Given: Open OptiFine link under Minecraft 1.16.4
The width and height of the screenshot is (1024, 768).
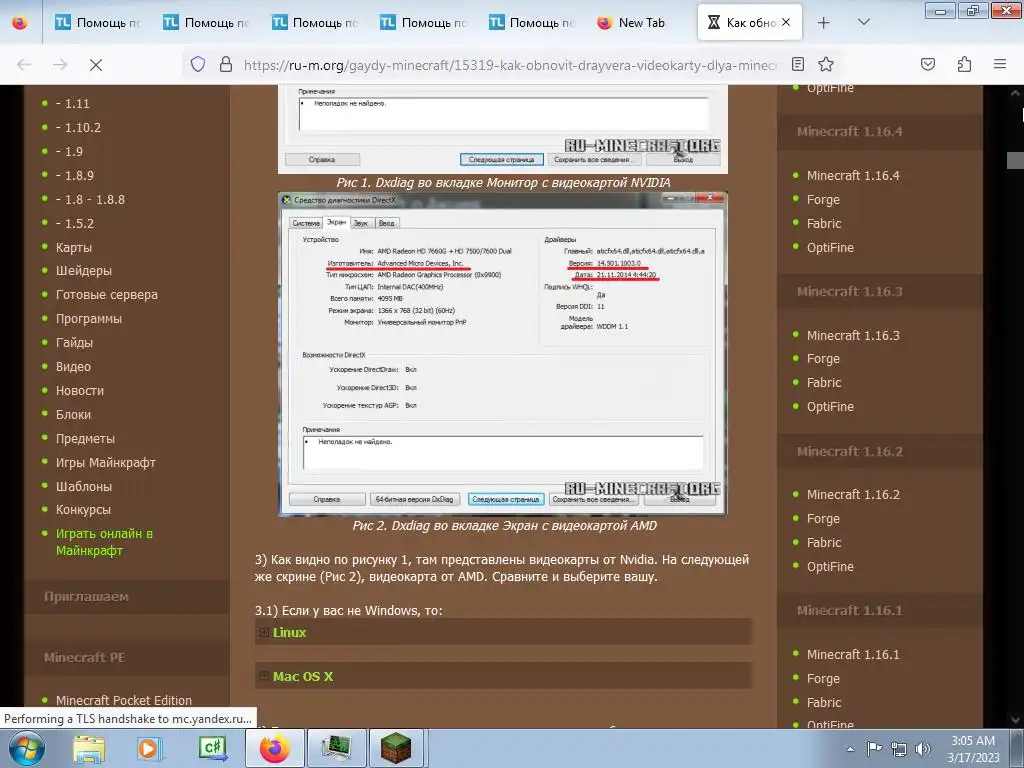Looking at the screenshot, I should click(x=830, y=248).
